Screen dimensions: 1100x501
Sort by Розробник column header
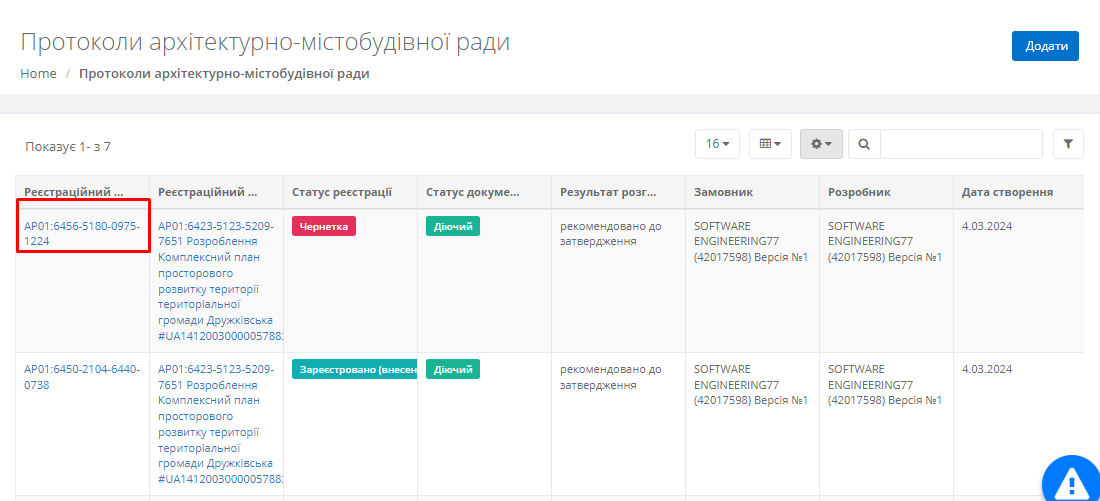pos(859,192)
